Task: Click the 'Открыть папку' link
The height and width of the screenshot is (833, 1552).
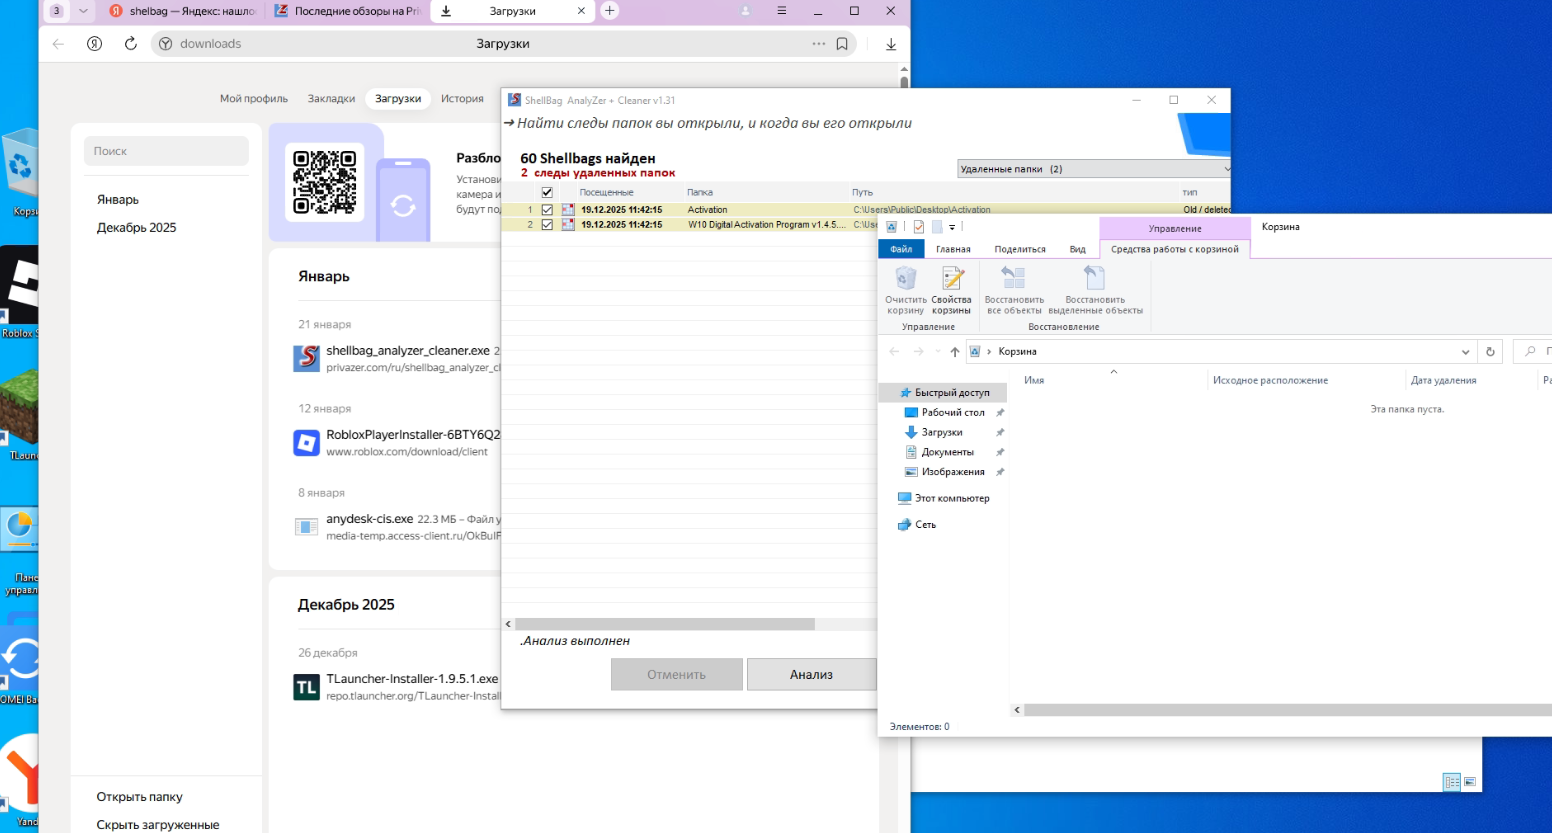Action: click(140, 797)
